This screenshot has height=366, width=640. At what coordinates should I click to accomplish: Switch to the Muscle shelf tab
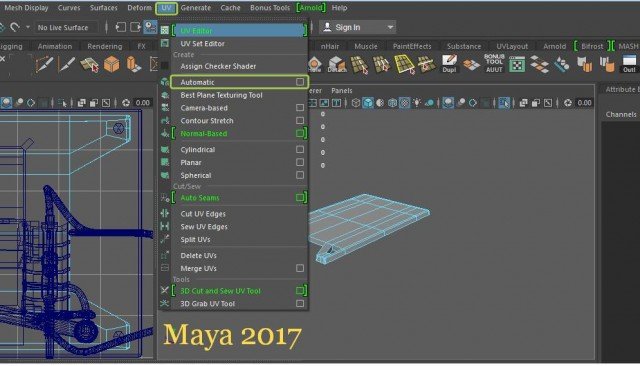point(366,46)
